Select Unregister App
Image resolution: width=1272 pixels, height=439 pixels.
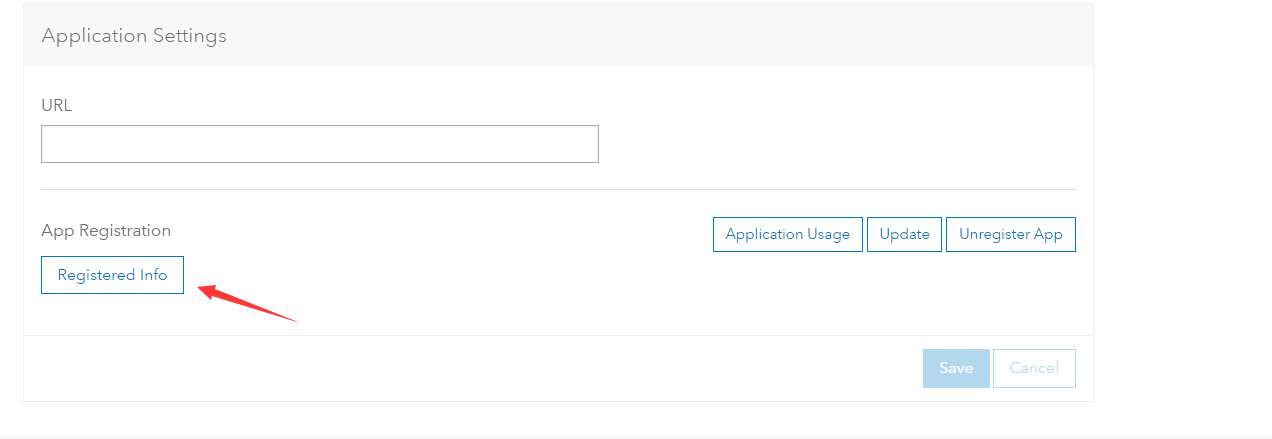1010,234
